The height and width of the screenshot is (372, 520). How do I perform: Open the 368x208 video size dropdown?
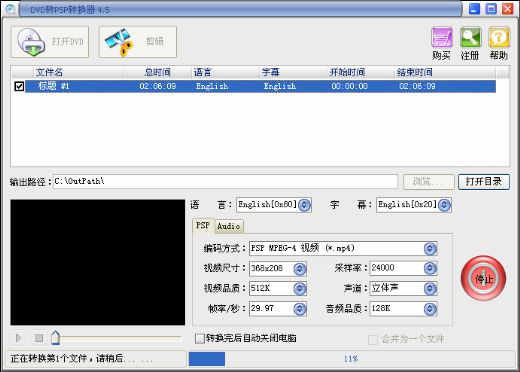(299, 269)
